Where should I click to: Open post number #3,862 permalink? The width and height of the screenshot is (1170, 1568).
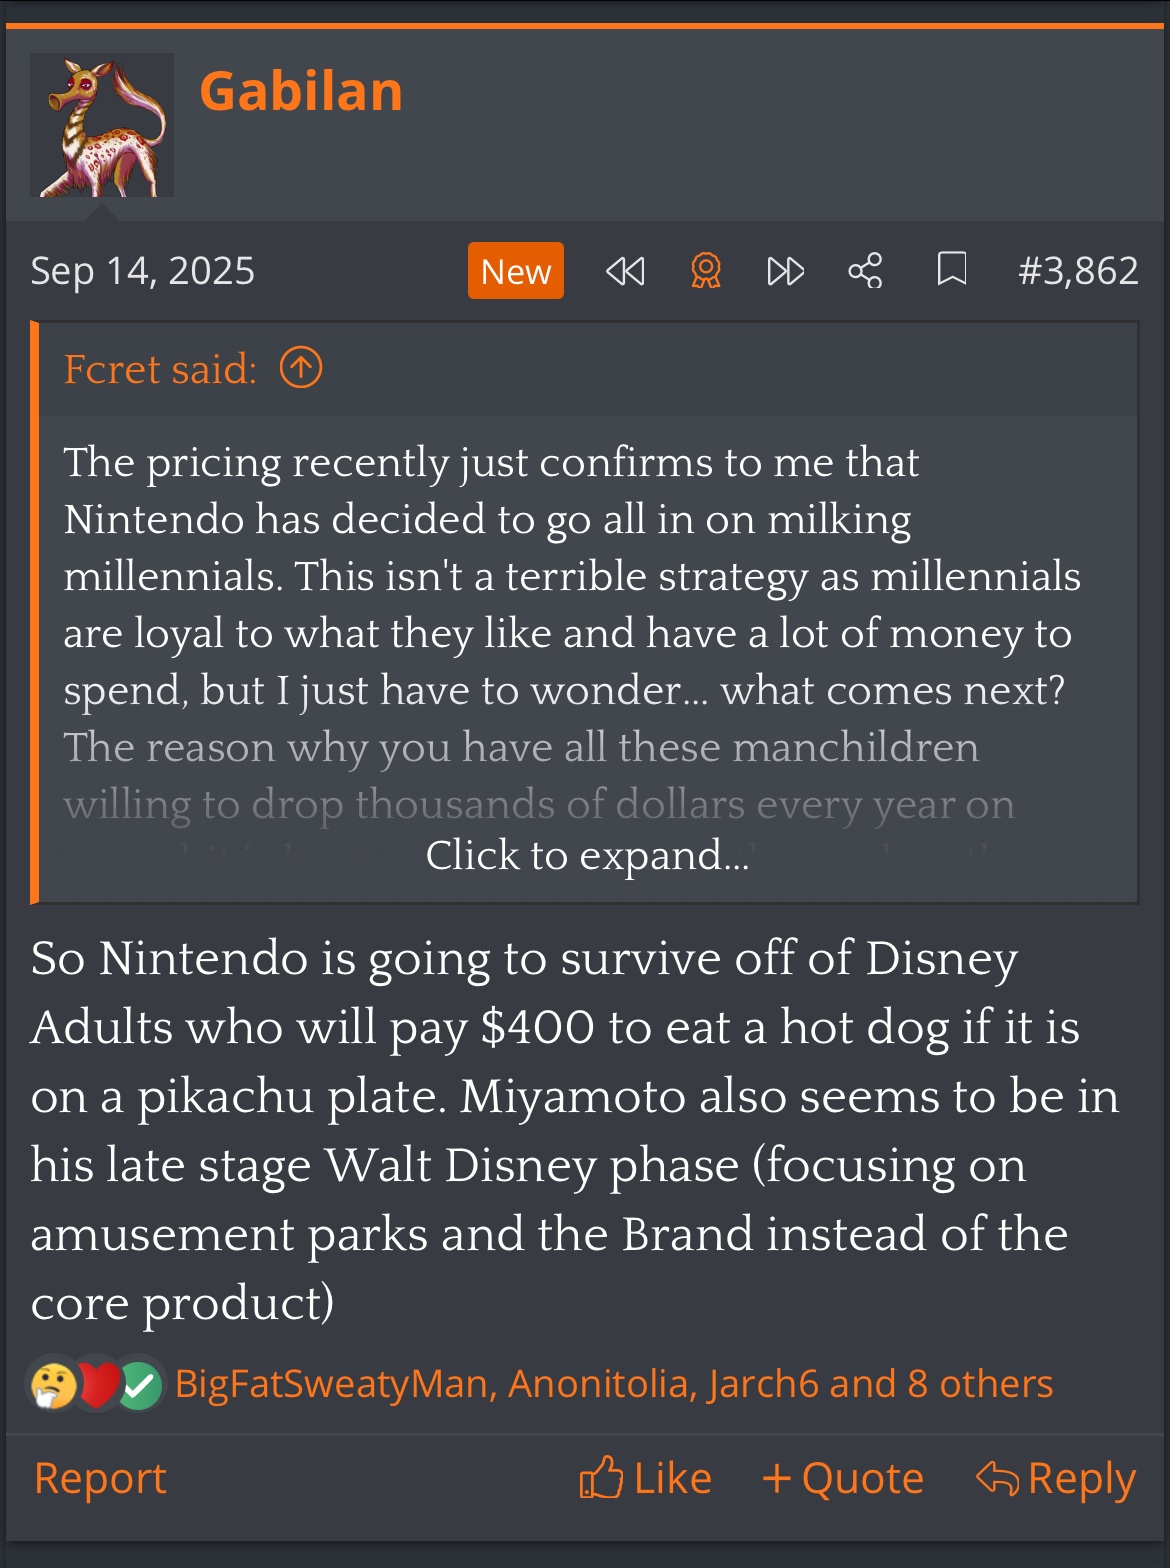[x=1078, y=271]
